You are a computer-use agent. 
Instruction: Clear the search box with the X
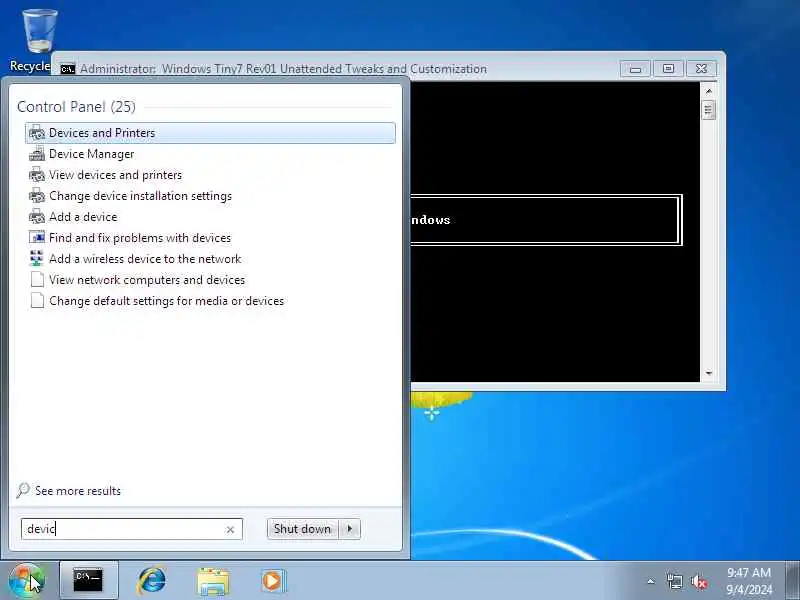pos(230,530)
